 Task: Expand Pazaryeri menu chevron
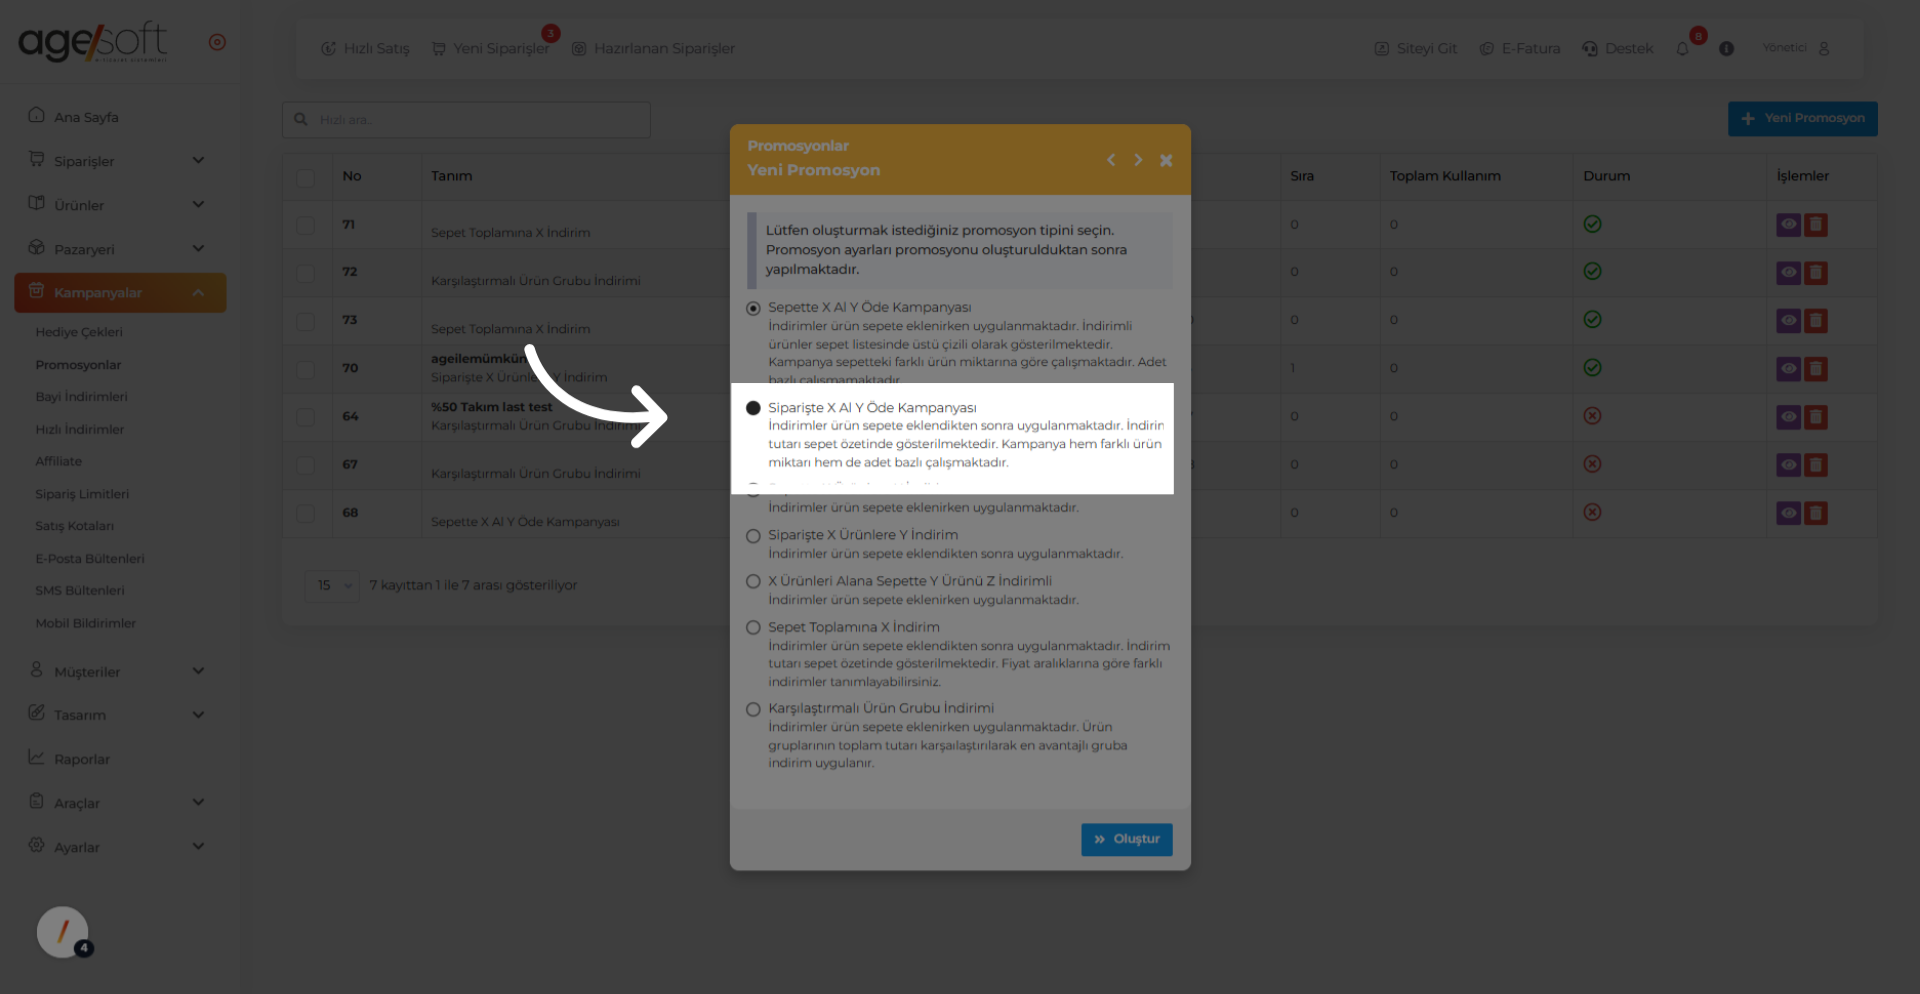tap(198, 248)
